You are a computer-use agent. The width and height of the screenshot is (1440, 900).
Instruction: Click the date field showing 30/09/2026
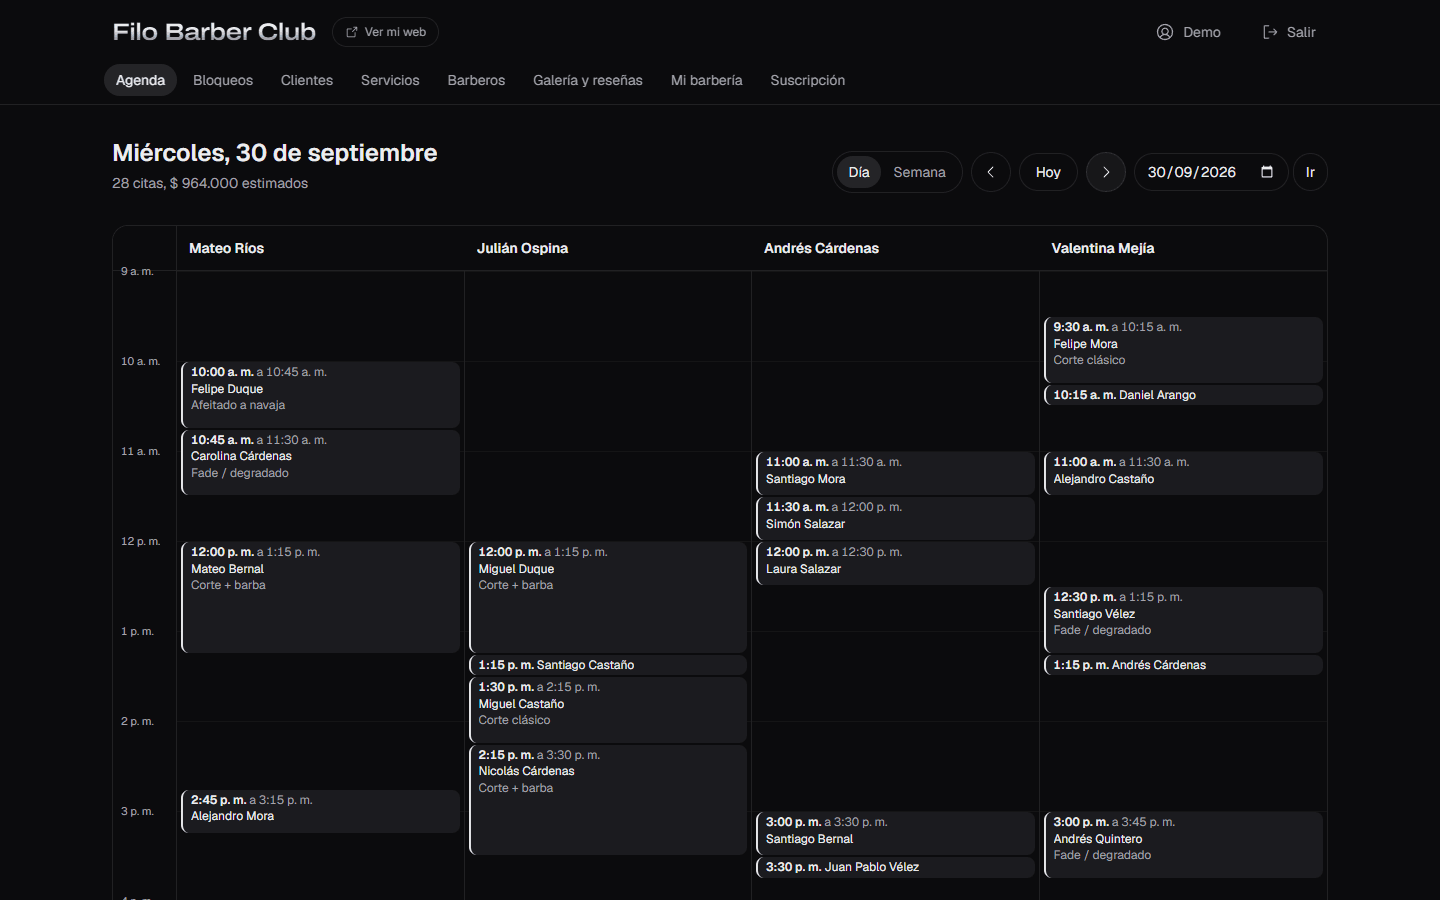pos(1210,172)
